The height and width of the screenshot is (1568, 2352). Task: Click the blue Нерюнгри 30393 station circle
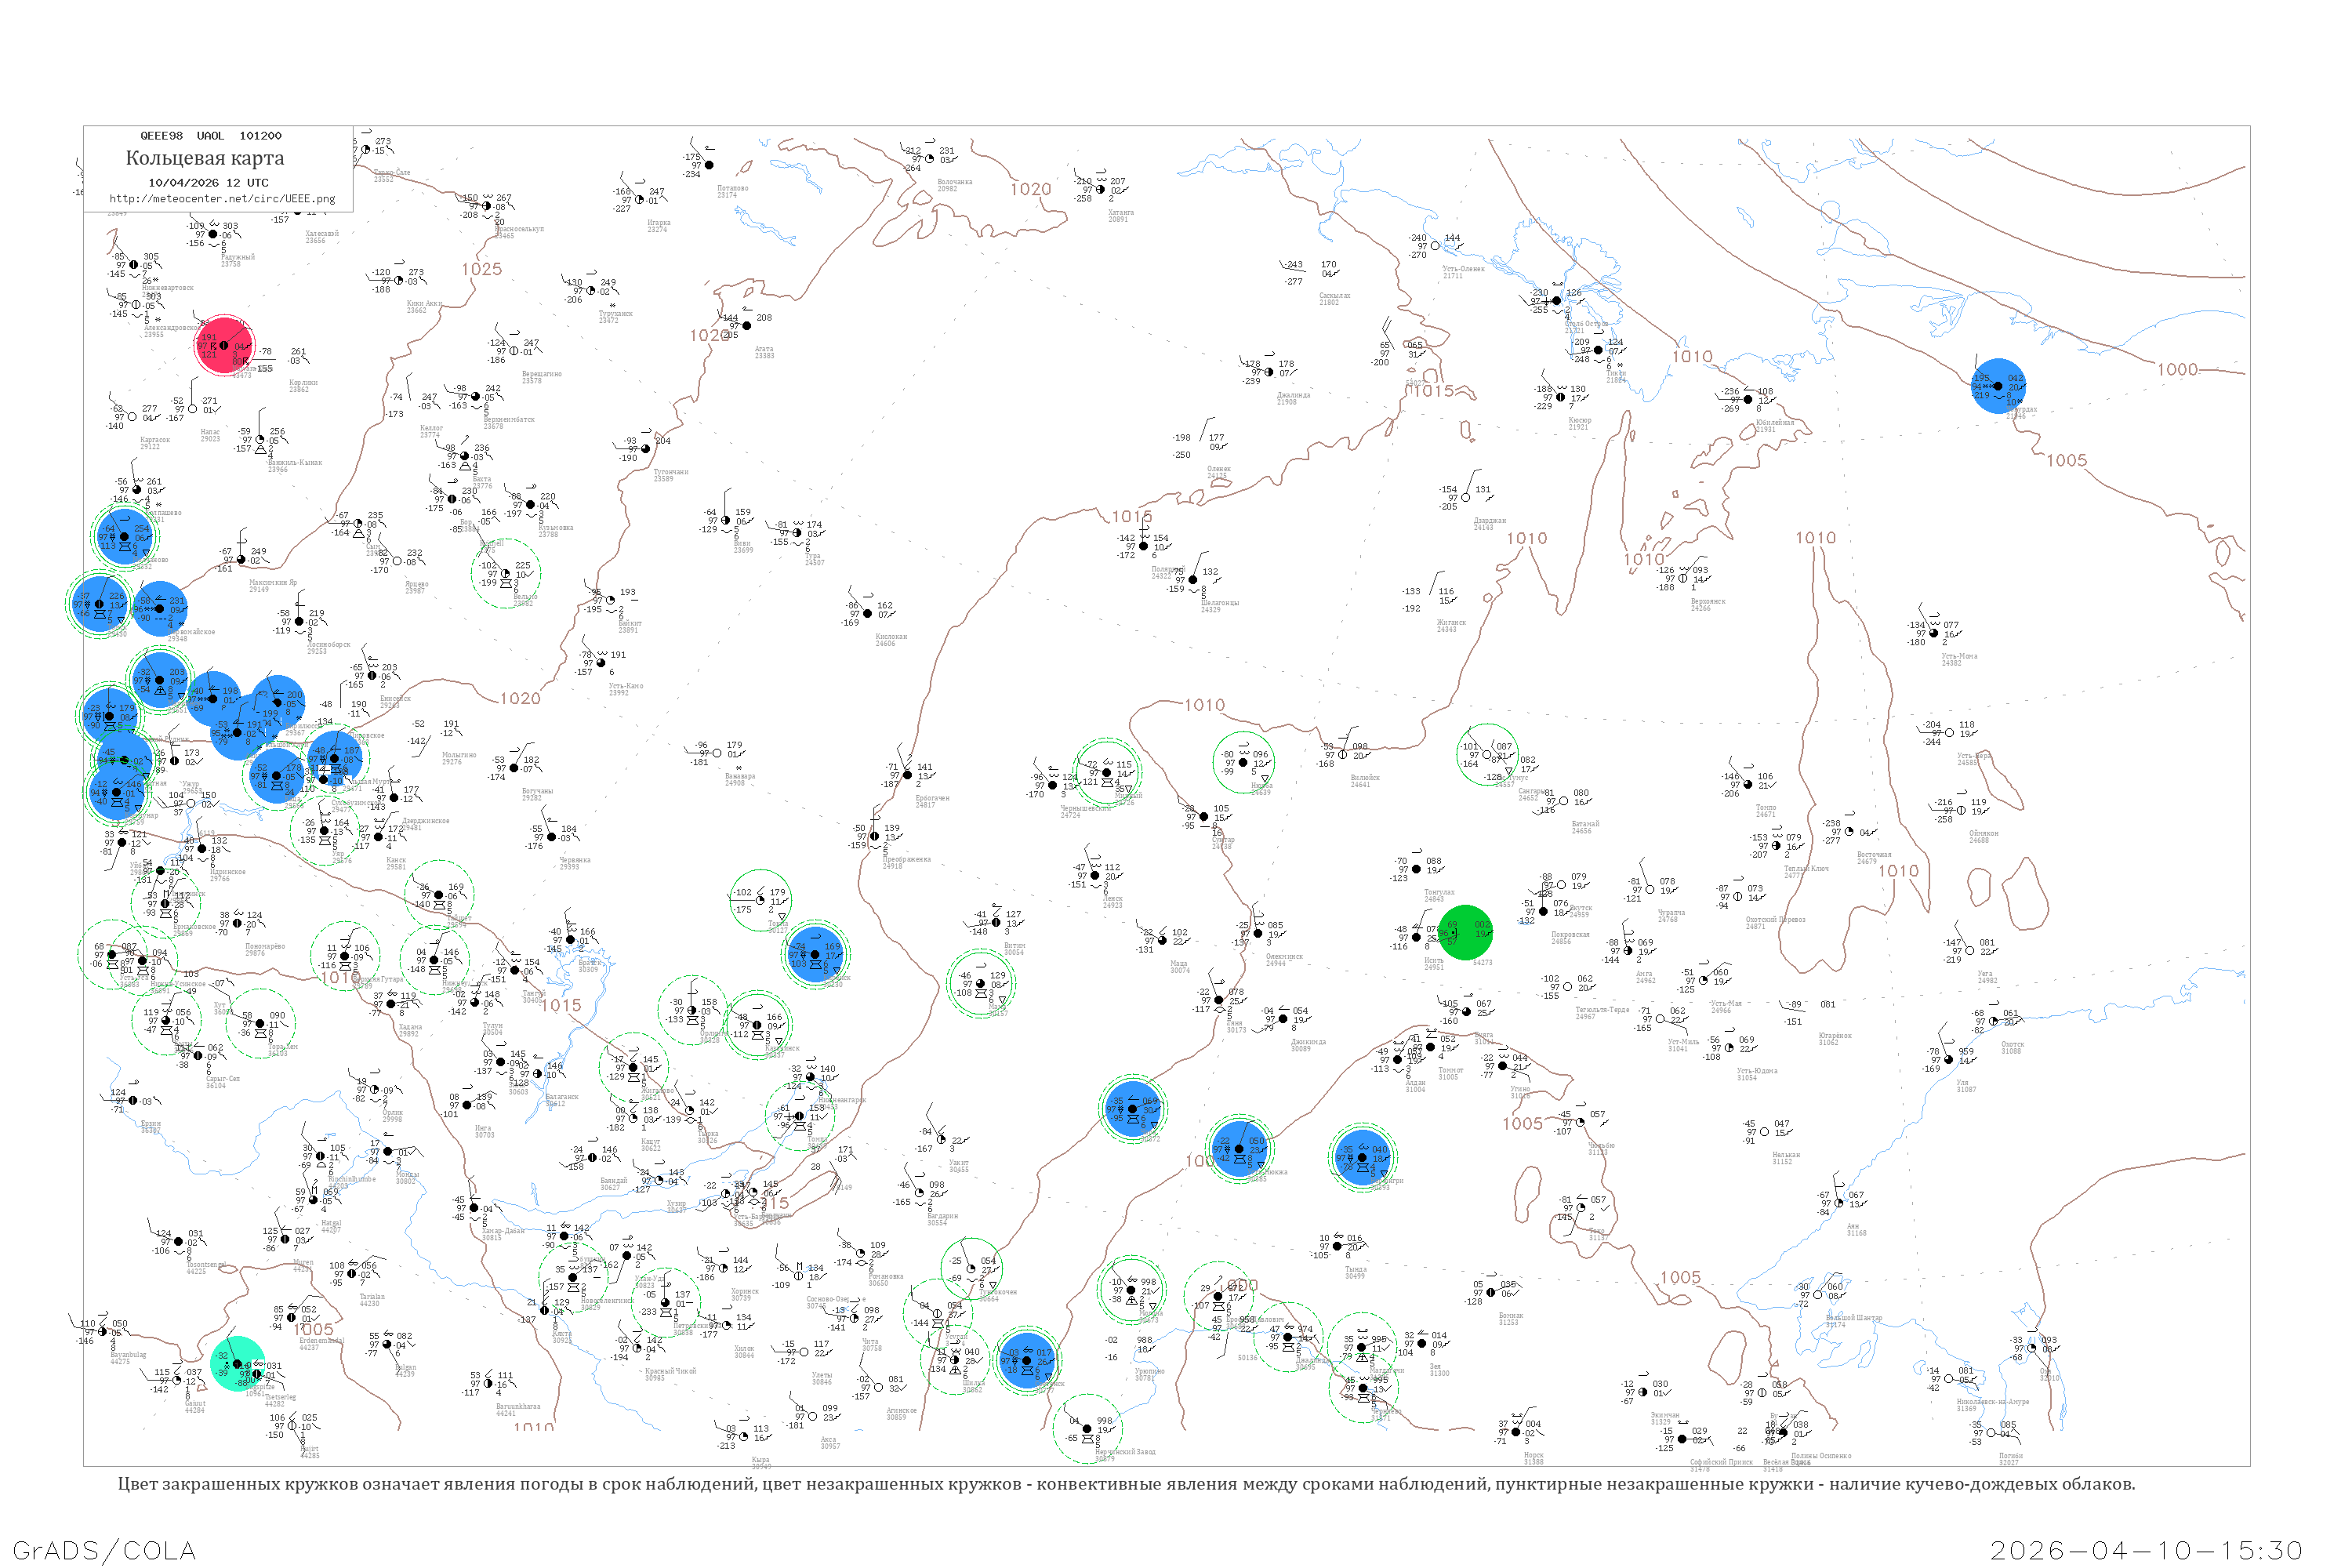tap(1362, 1158)
